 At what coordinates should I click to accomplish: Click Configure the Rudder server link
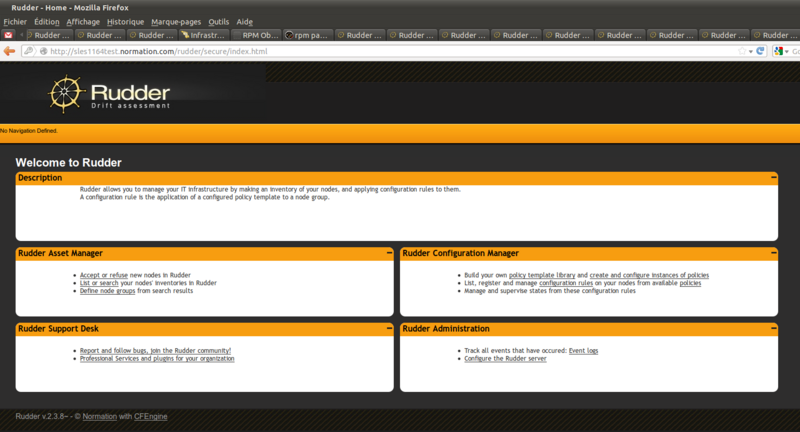tap(505, 359)
